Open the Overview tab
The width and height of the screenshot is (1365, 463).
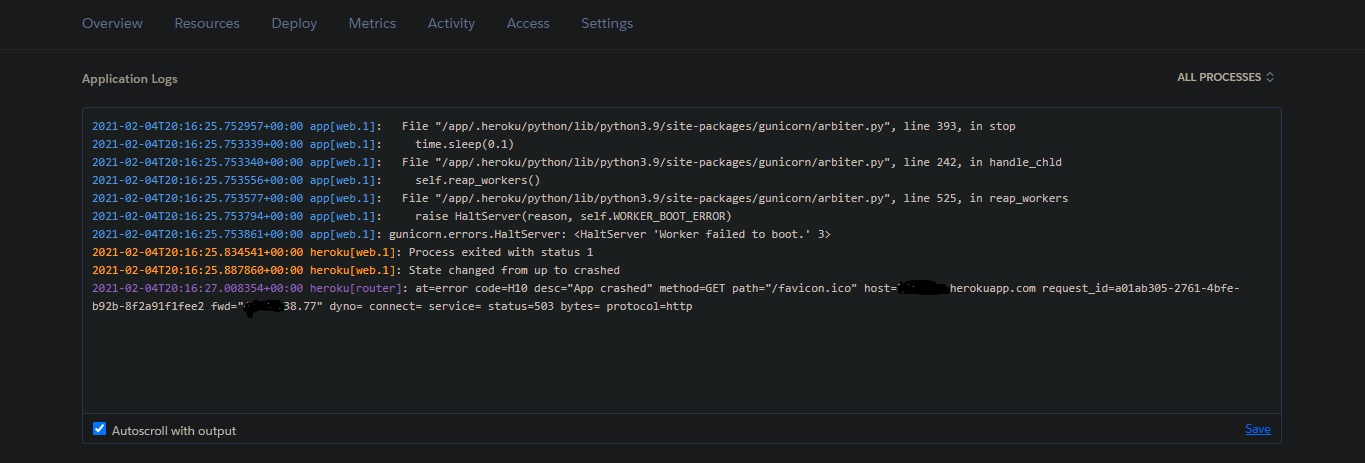point(112,23)
